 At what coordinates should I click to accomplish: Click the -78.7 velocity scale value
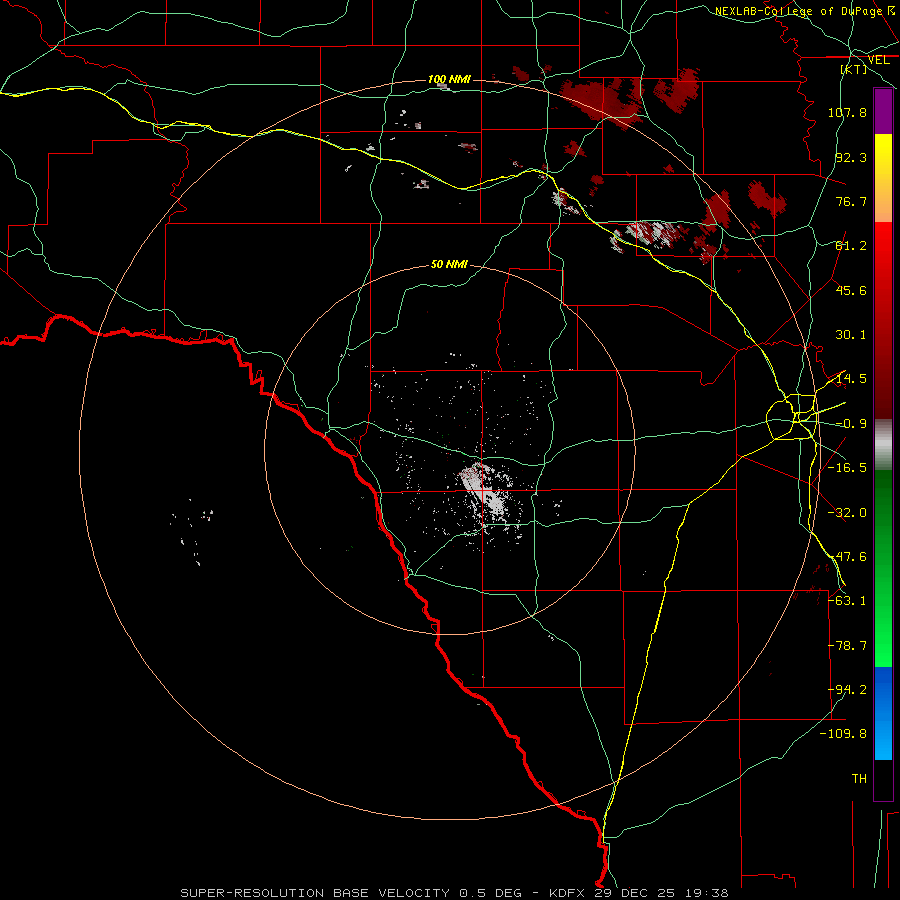click(847, 646)
